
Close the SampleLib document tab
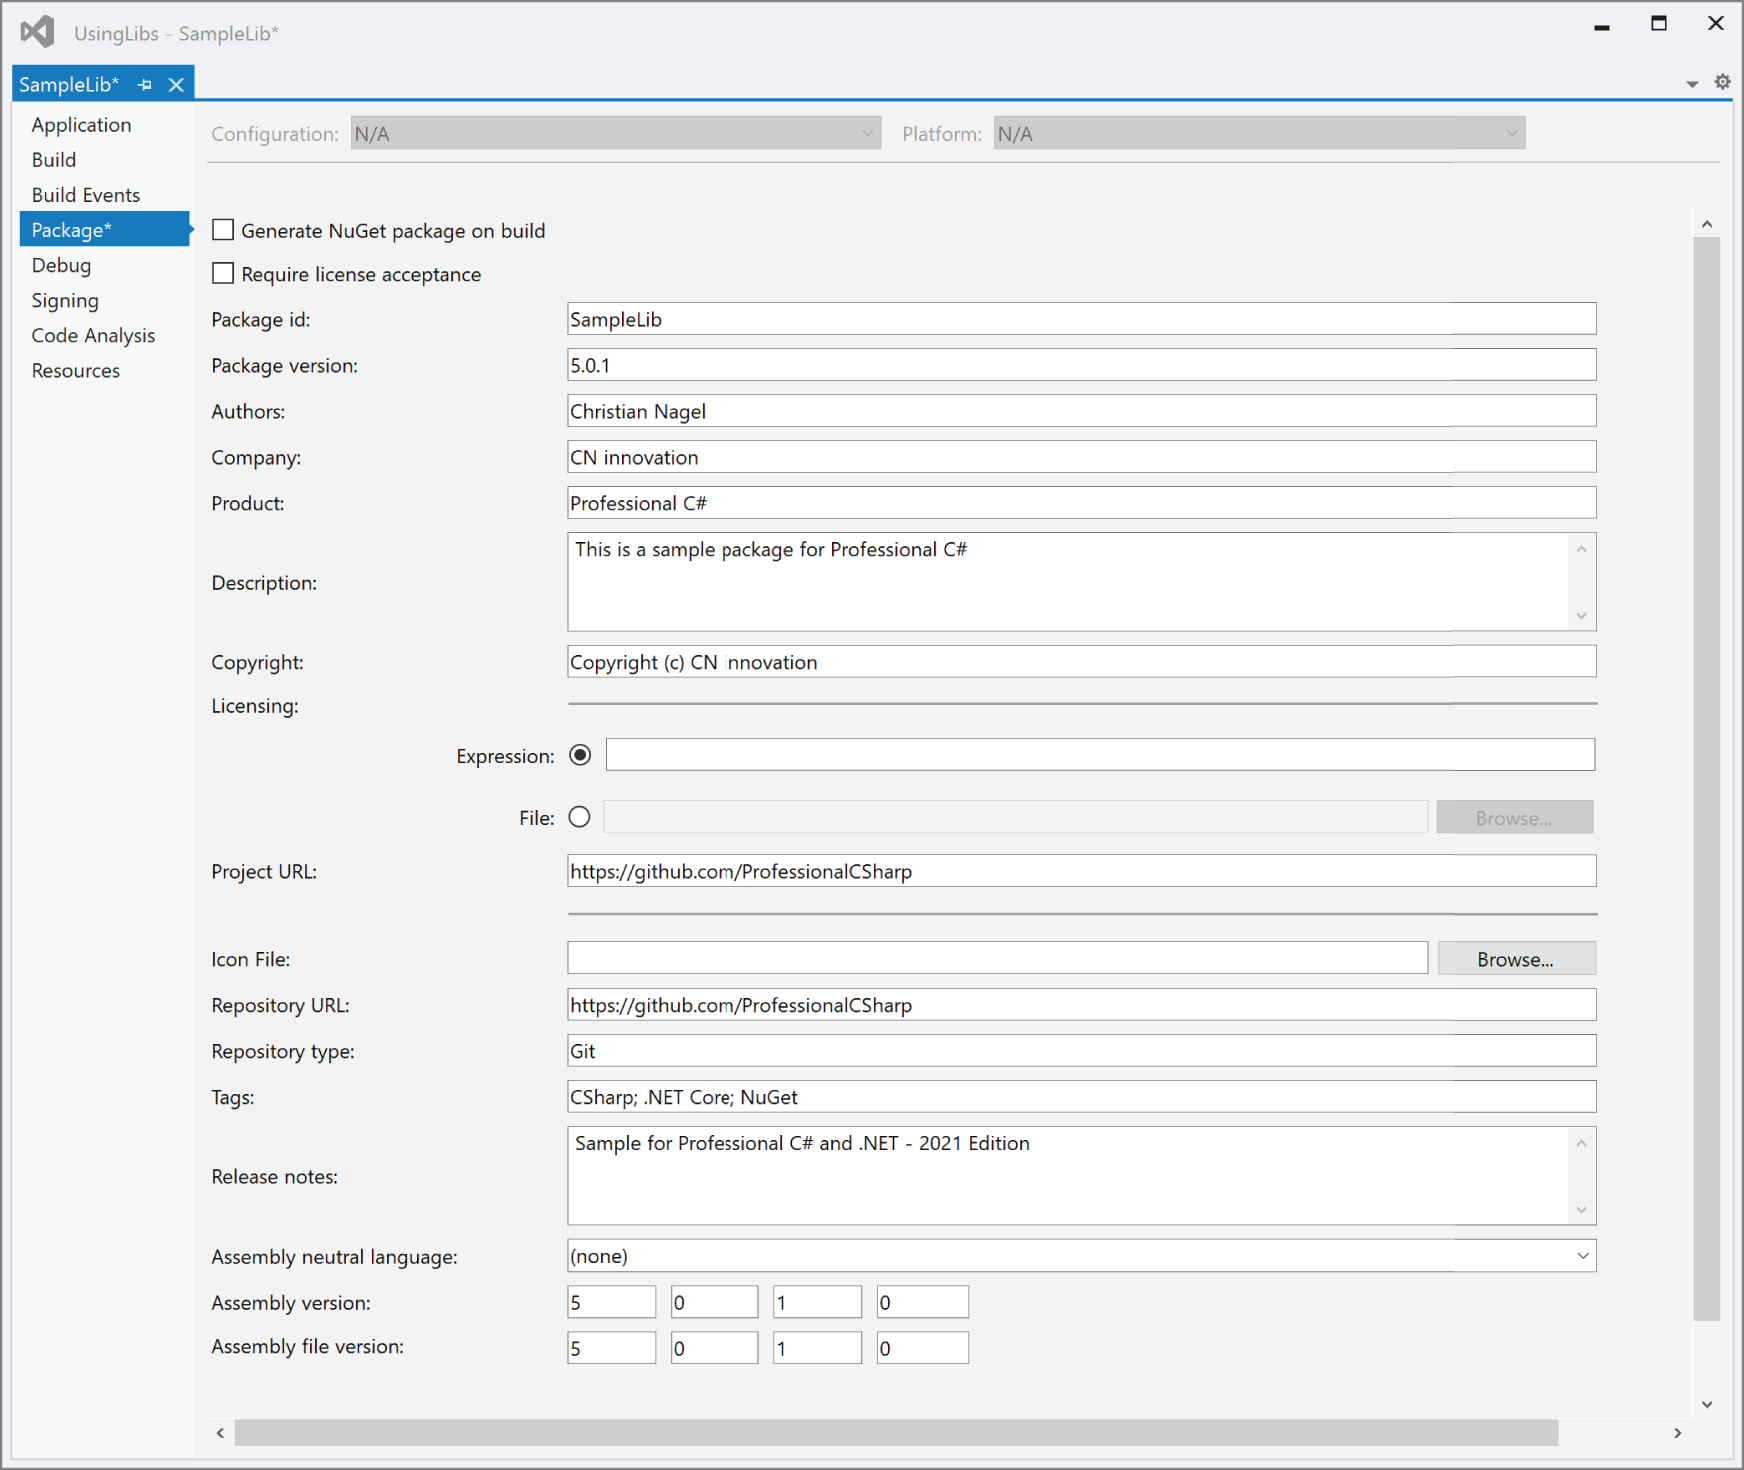(x=176, y=84)
